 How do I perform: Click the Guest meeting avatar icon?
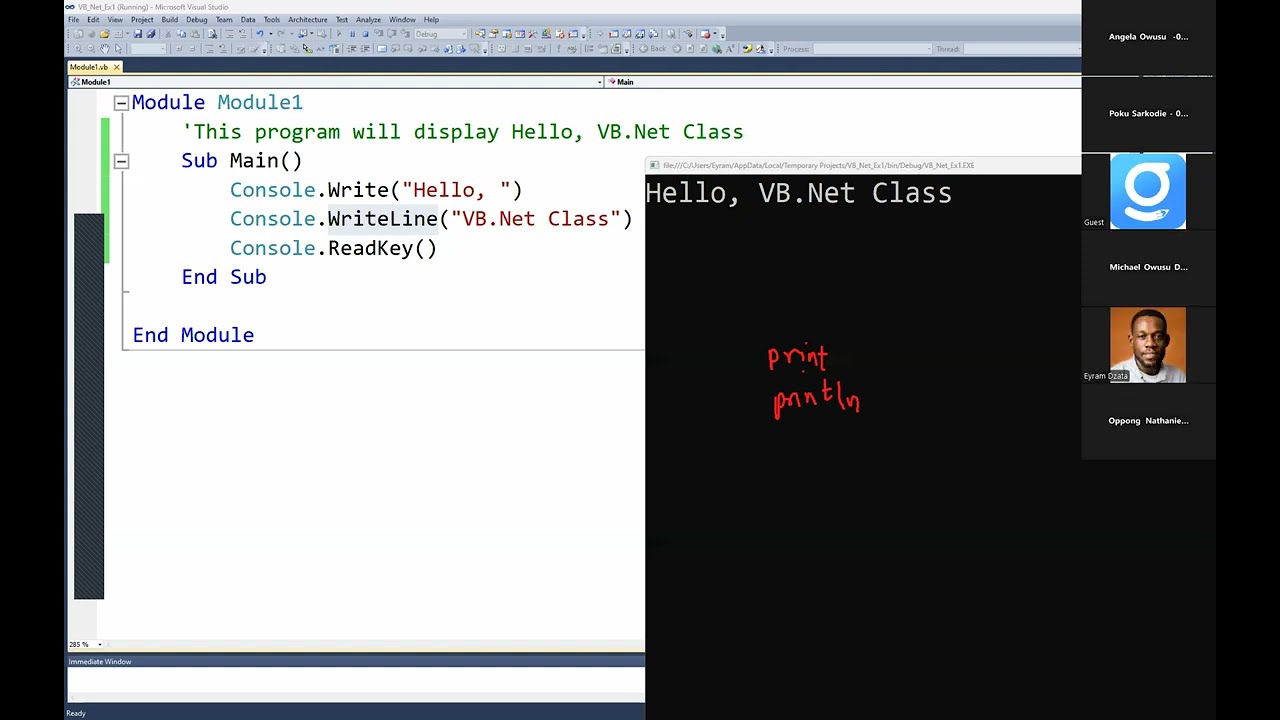(1148, 191)
